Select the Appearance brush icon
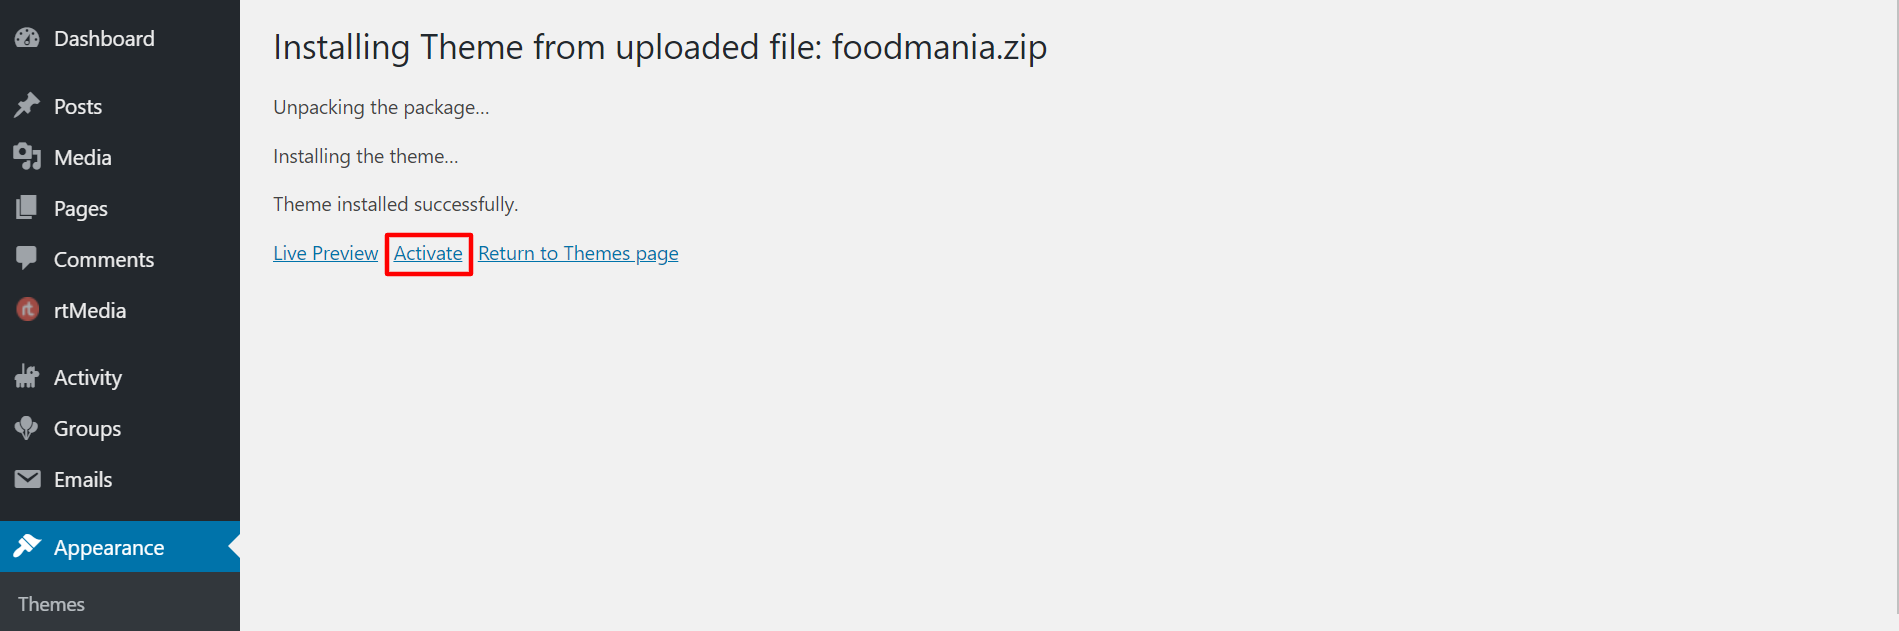The width and height of the screenshot is (1899, 631). coord(27,547)
